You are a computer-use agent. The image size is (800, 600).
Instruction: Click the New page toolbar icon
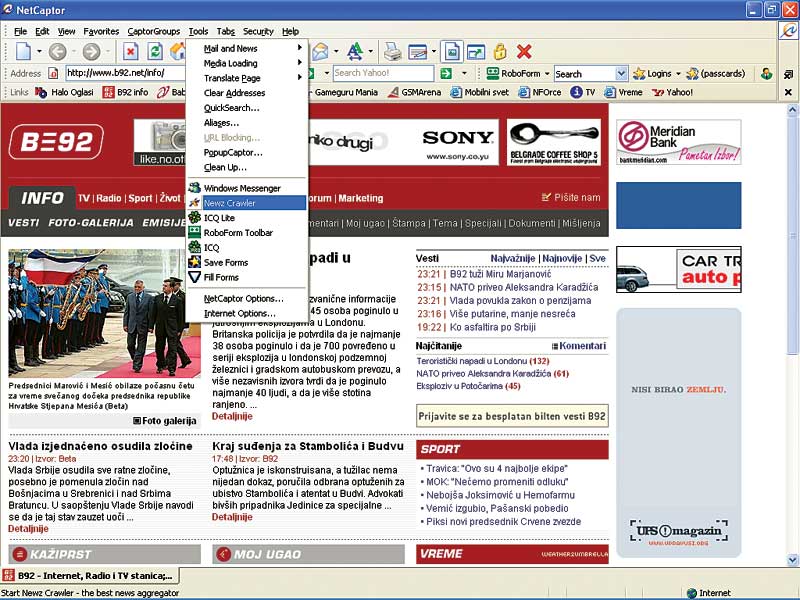(23, 52)
